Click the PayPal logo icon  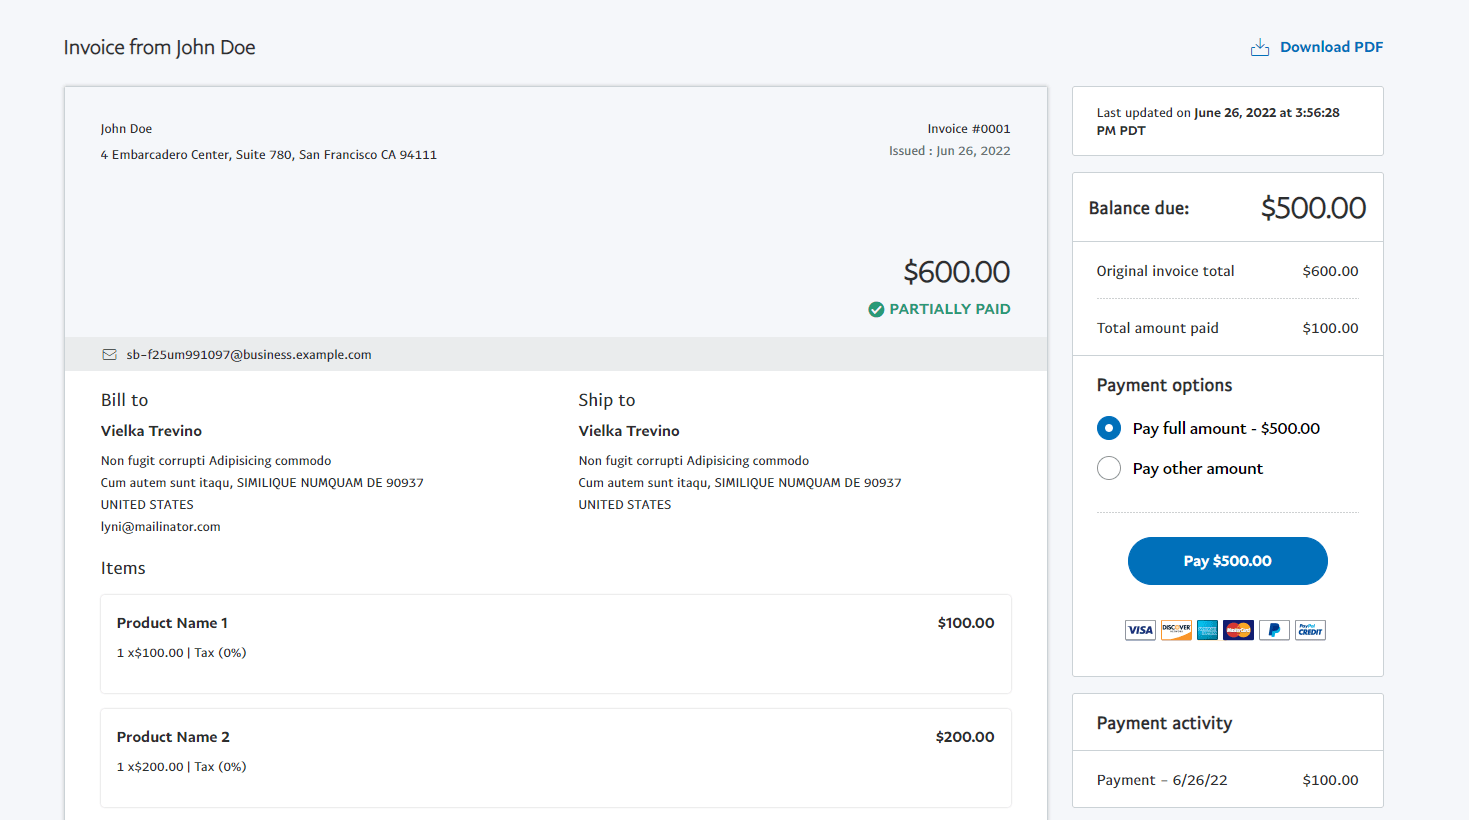[1274, 630]
